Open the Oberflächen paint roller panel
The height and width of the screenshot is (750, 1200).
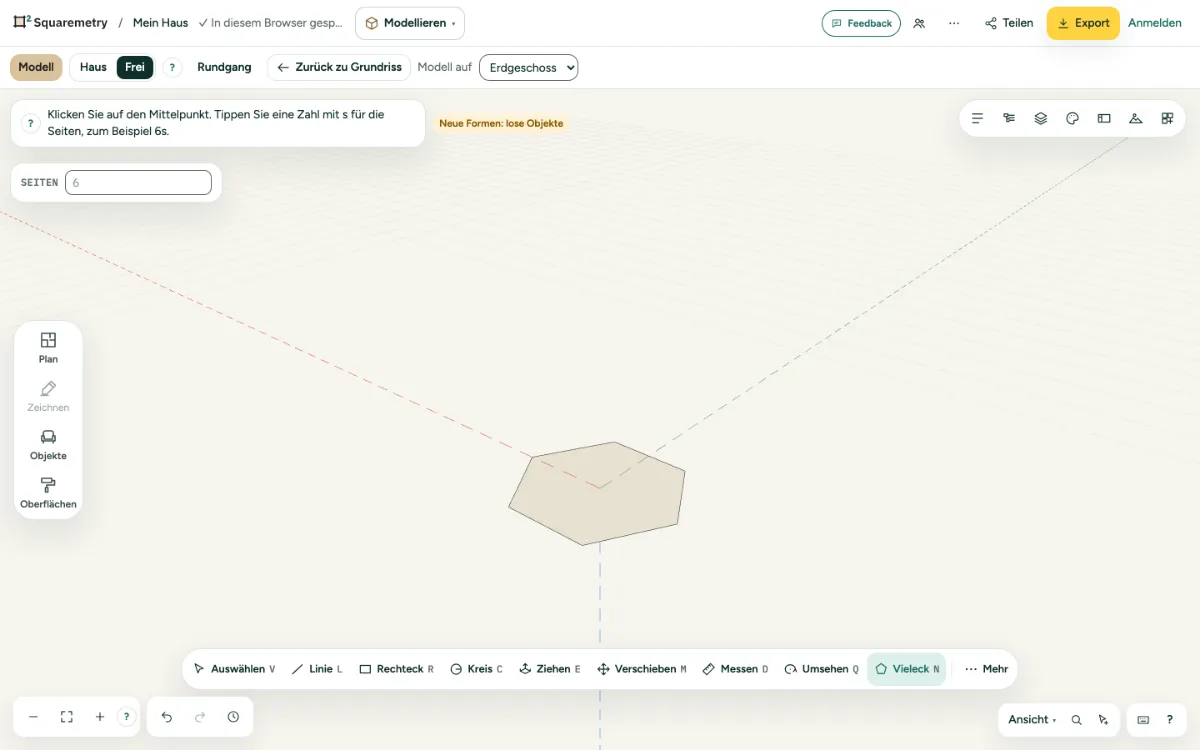48,493
